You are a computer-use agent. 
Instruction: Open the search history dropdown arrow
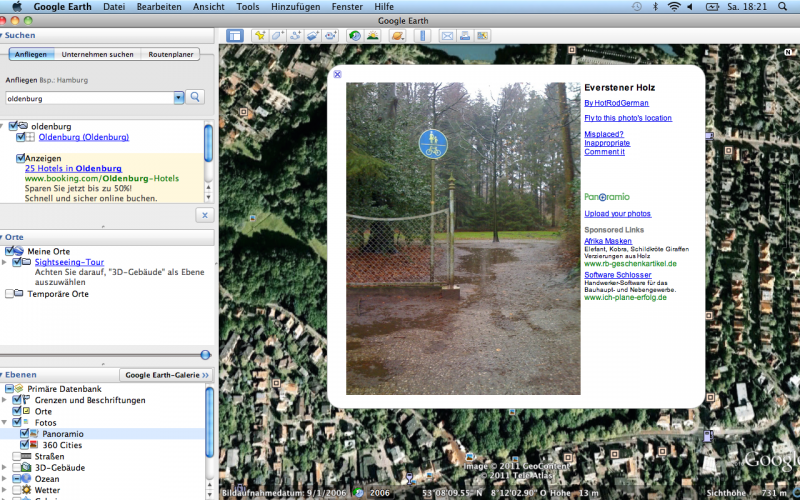pyautogui.click(x=179, y=97)
